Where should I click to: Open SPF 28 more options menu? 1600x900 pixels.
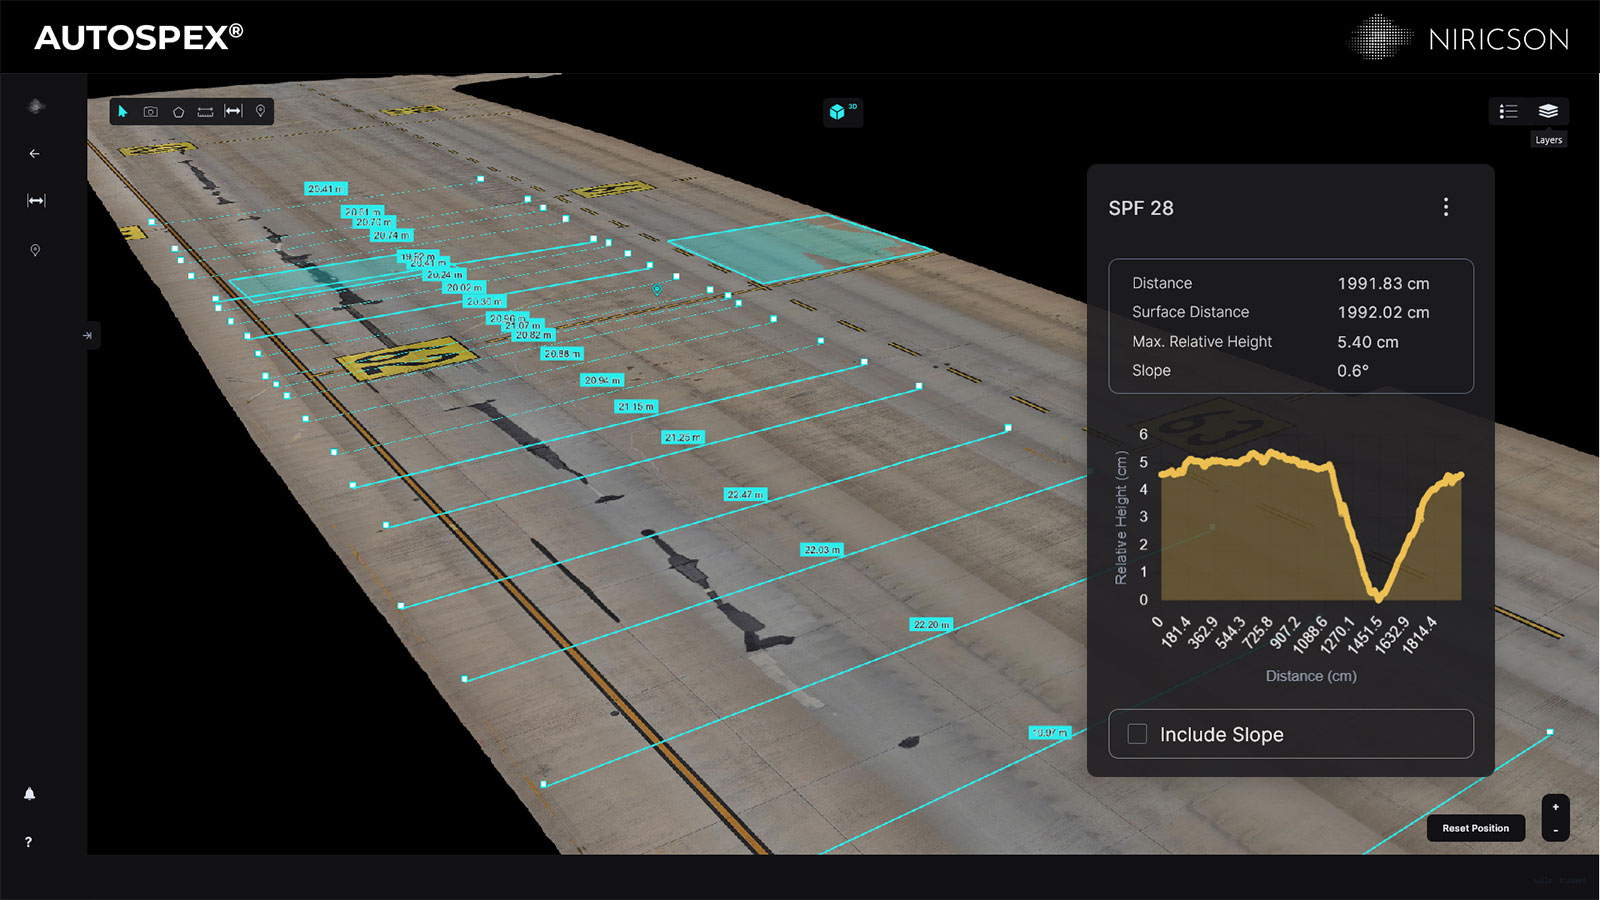coord(1446,207)
